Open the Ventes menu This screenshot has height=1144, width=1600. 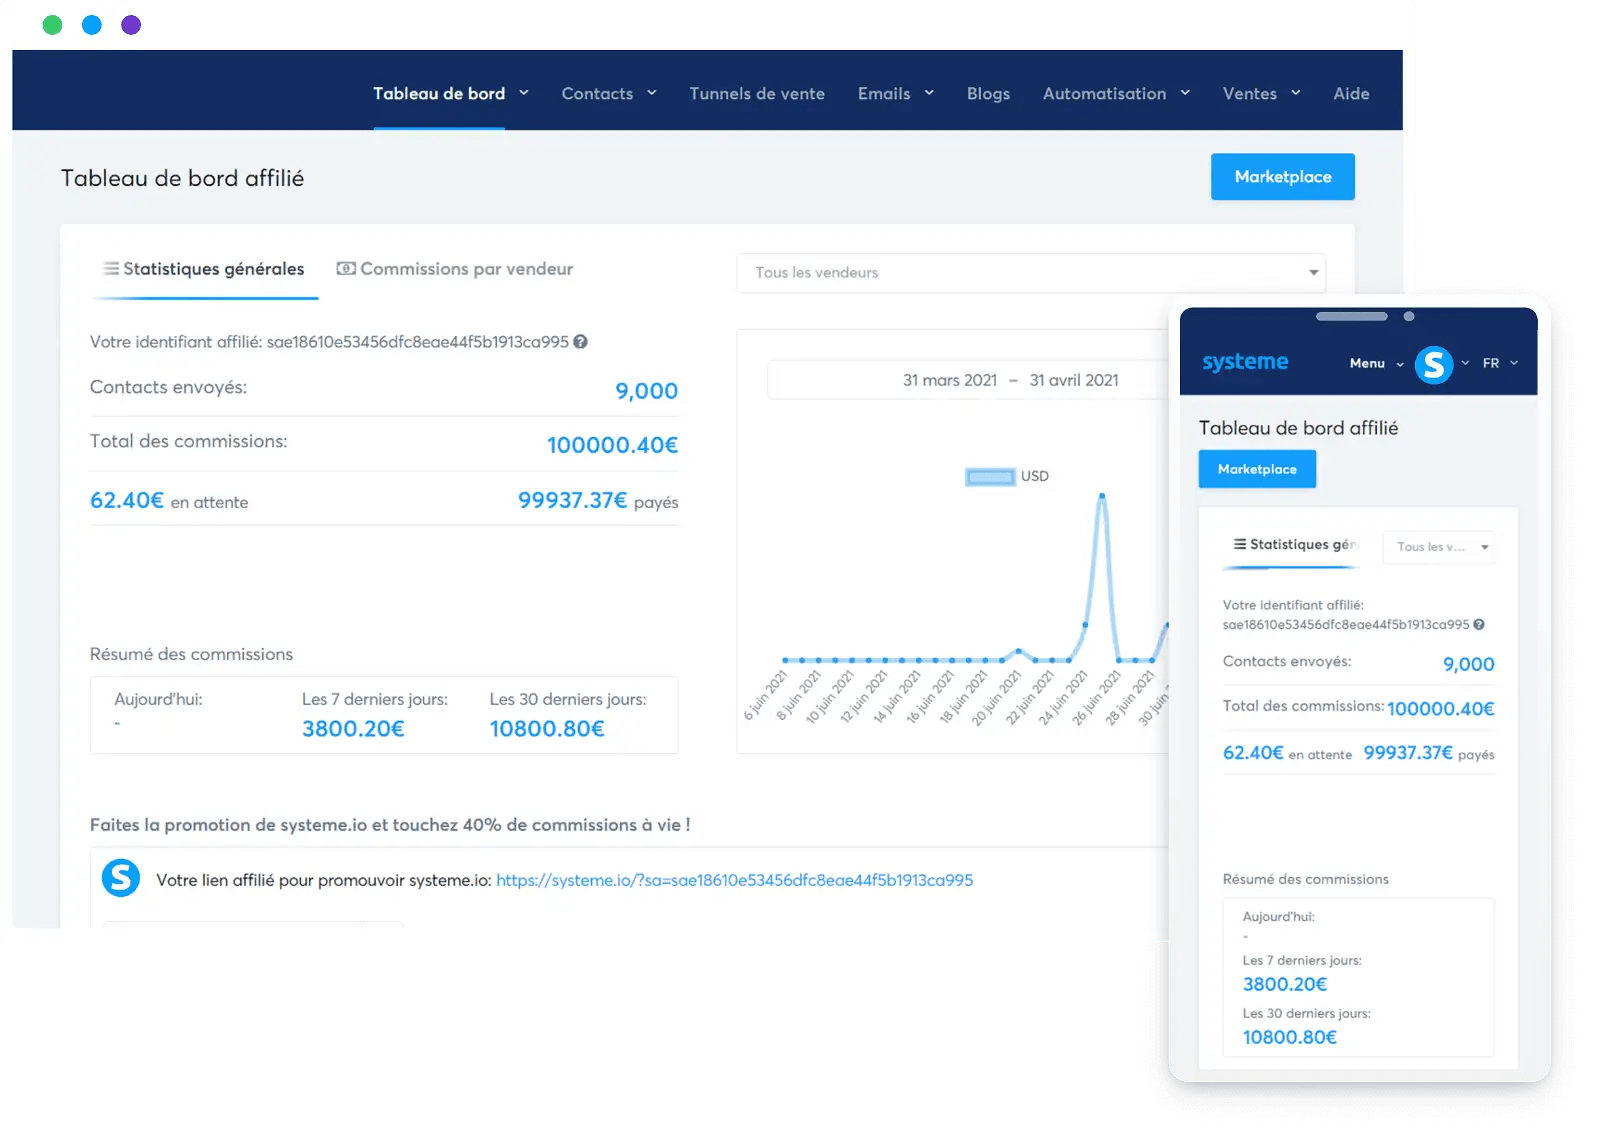(x=1249, y=94)
